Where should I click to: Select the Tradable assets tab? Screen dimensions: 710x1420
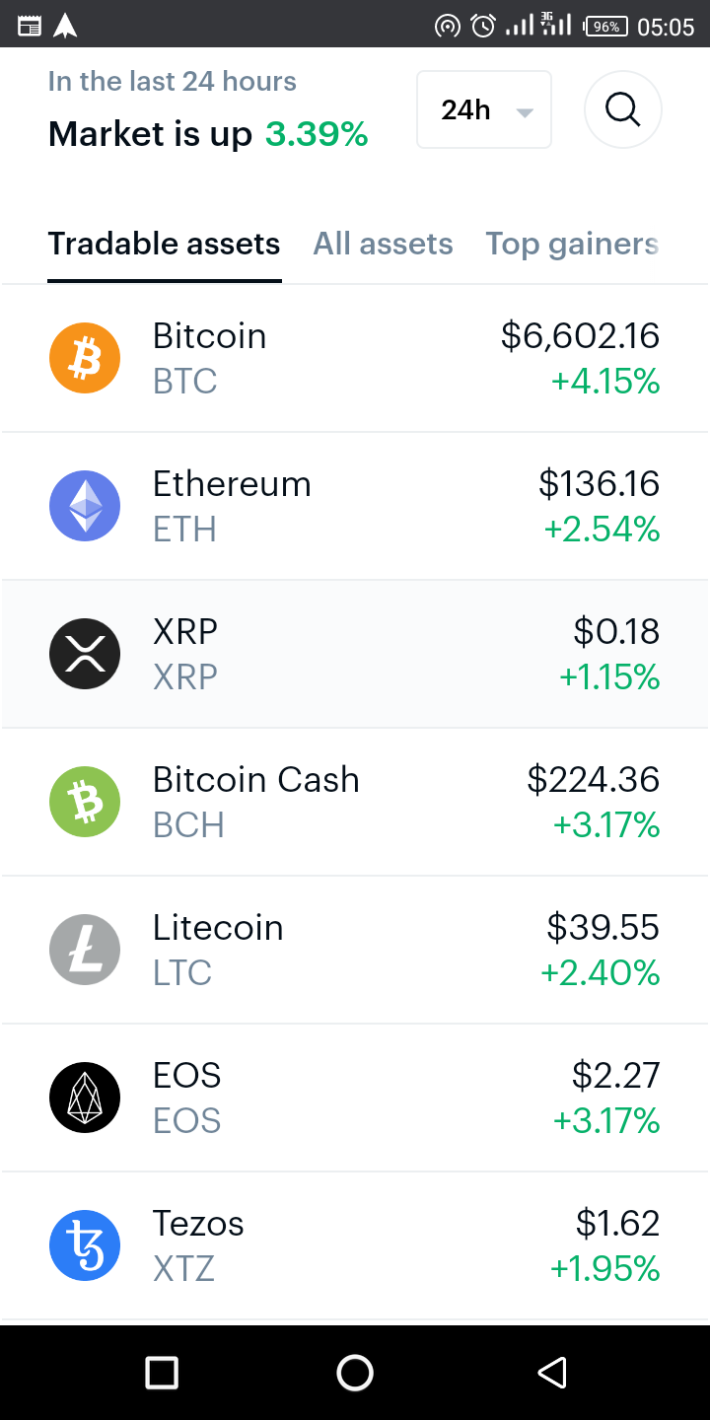tap(164, 244)
